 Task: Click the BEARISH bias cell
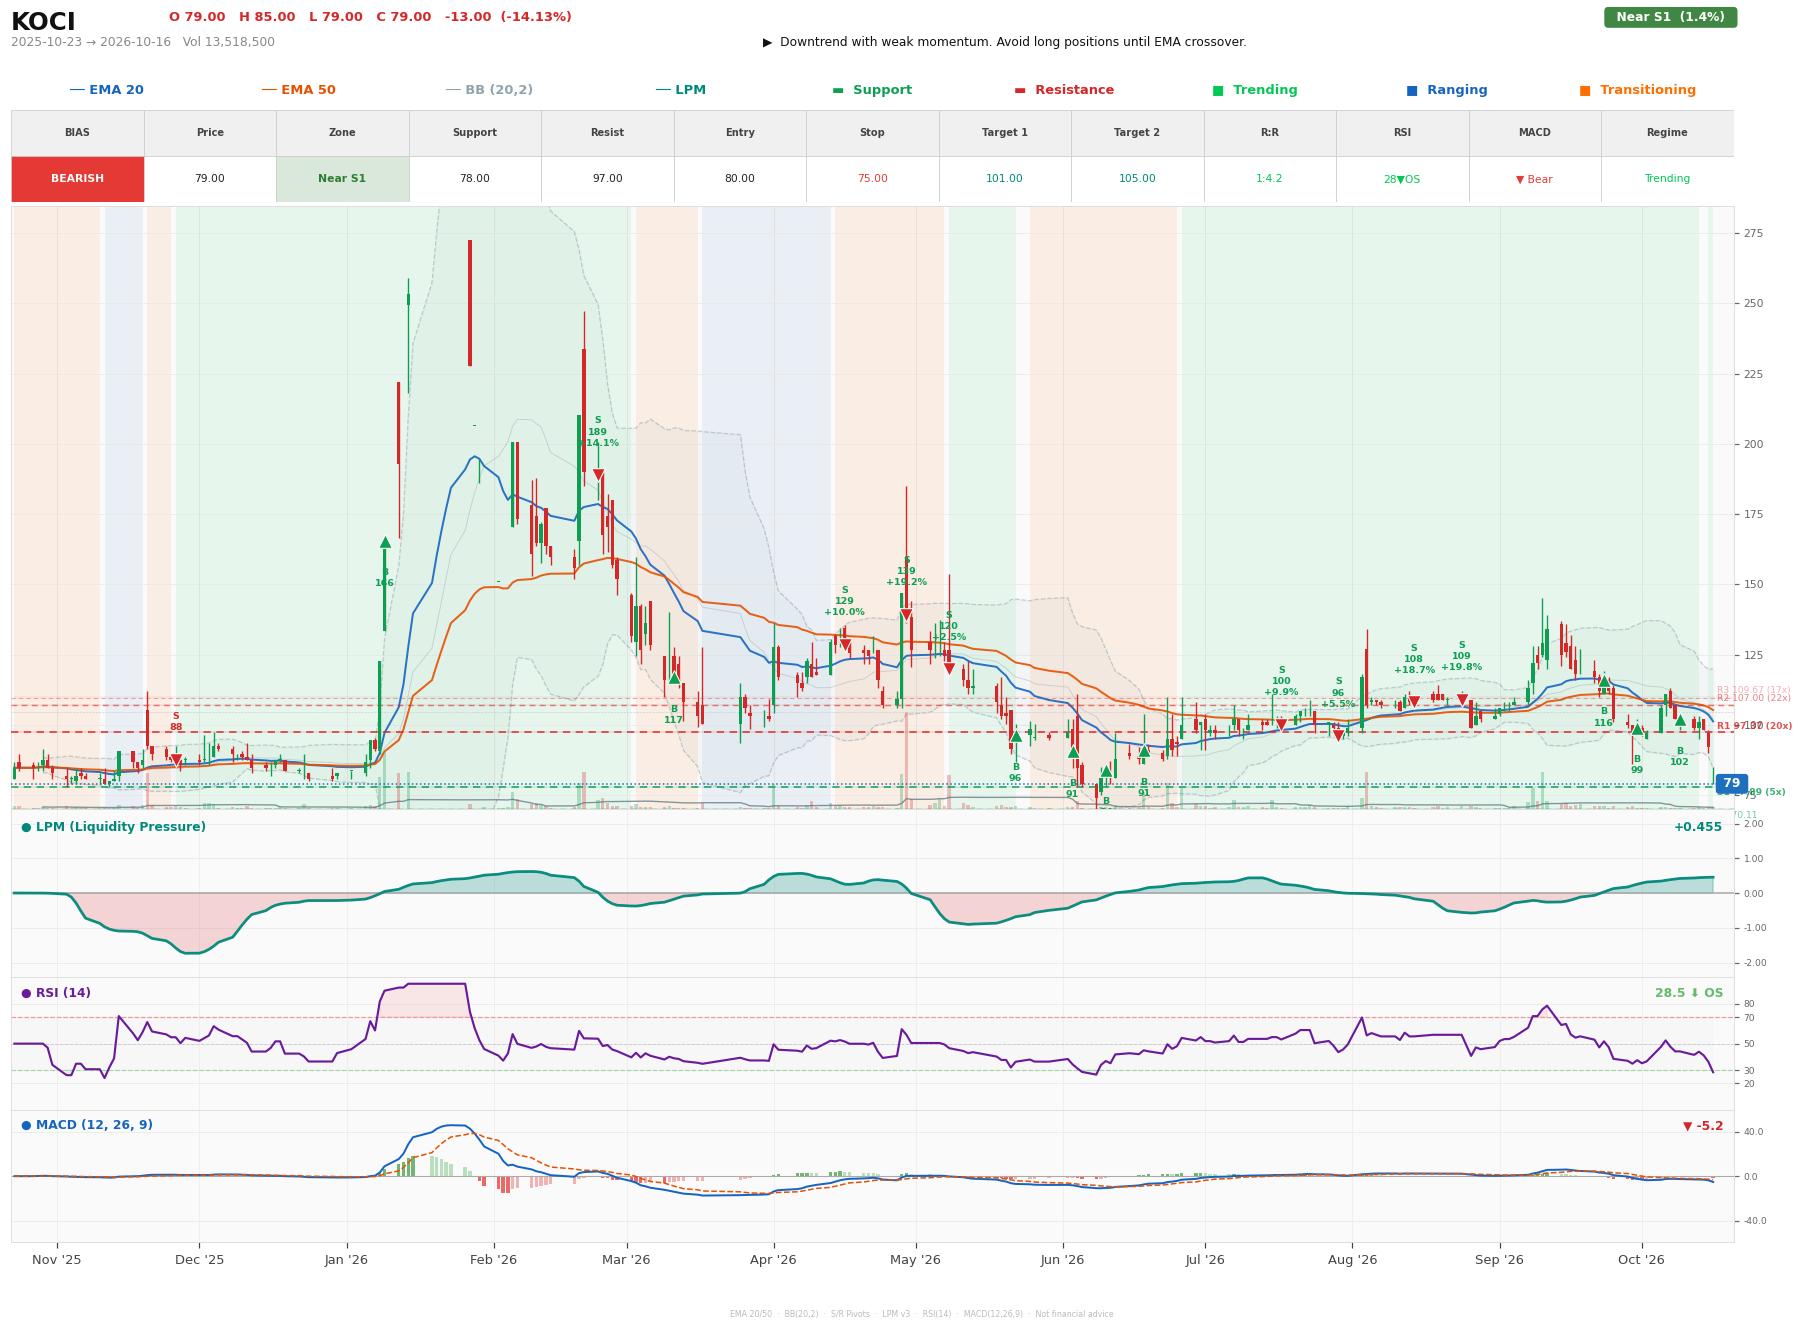77,179
